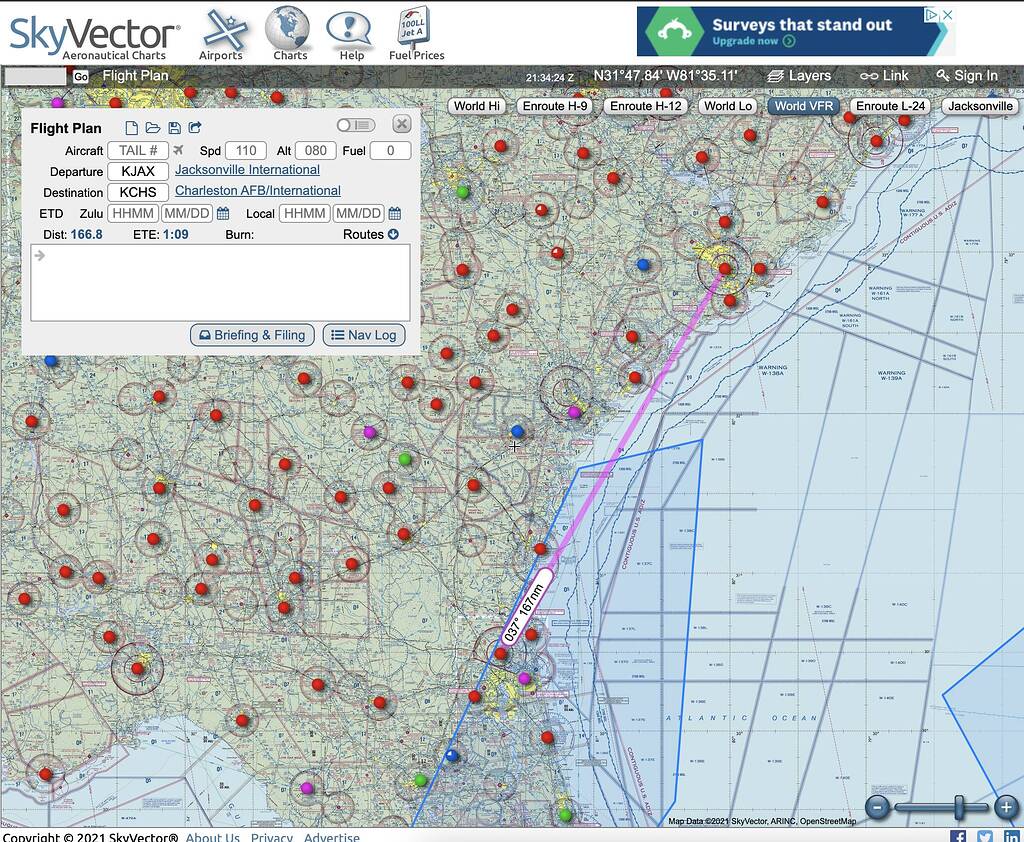Switch to the Jacksonville chart tab
Viewport: 1024px width, 842px height.
[x=978, y=105]
